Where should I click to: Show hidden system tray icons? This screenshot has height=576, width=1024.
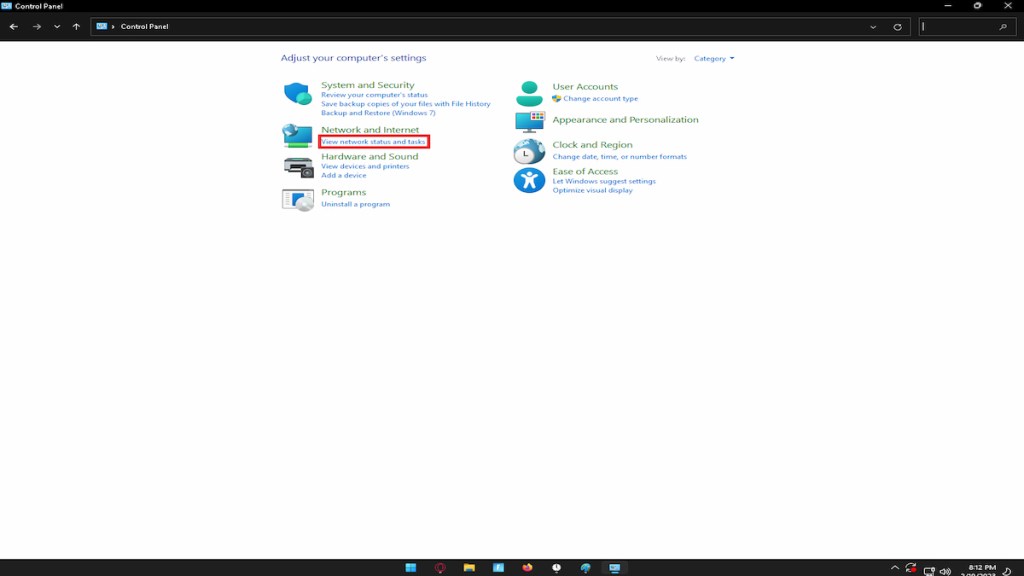pos(895,568)
